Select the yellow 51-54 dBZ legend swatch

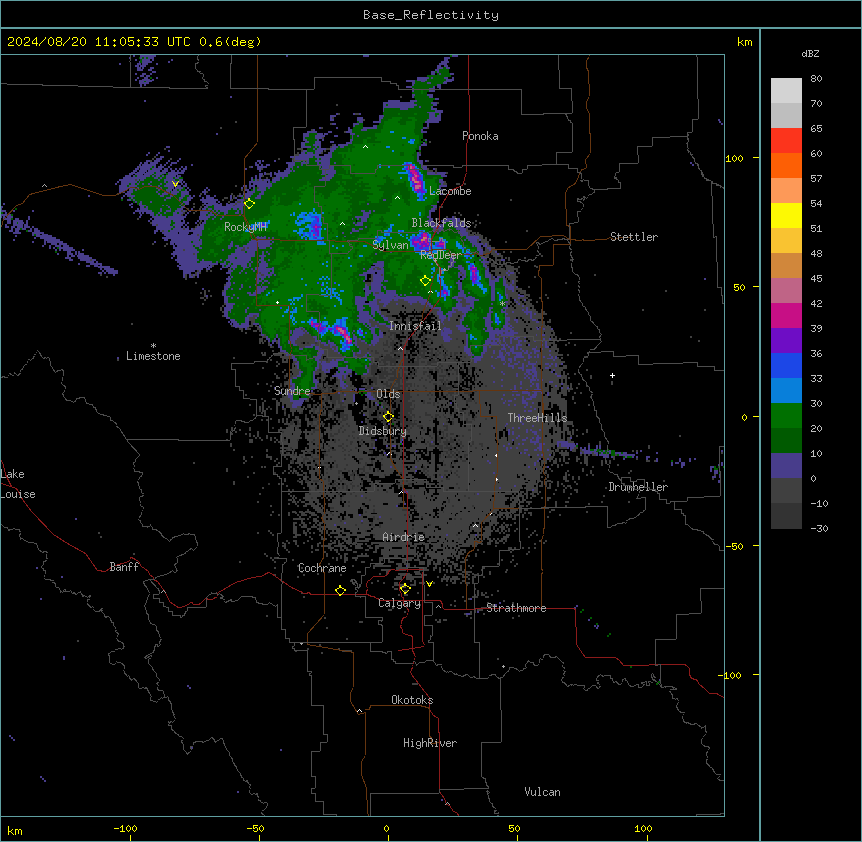pos(786,216)
